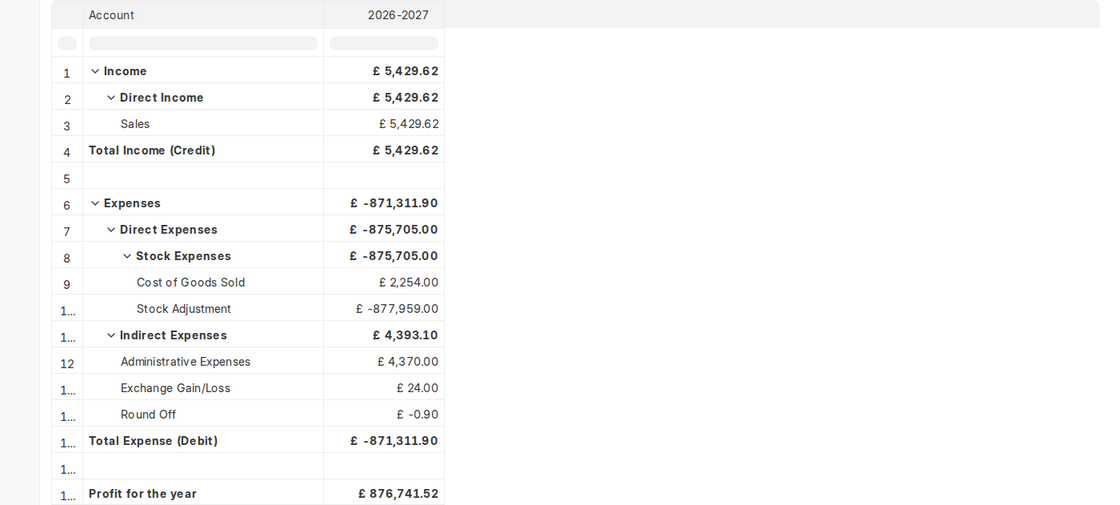Click the Direct Income label text
The height and width of the screenshot is (505, 1120).
[x=161, y=98]
